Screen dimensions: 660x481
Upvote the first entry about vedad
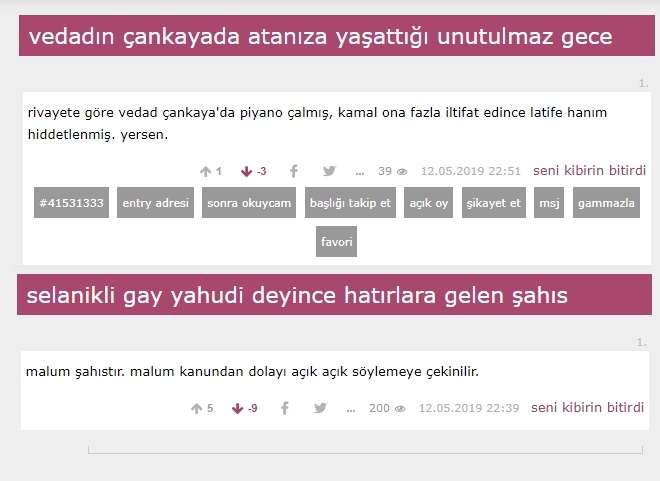pyautogui.click(x=205, y=171)
